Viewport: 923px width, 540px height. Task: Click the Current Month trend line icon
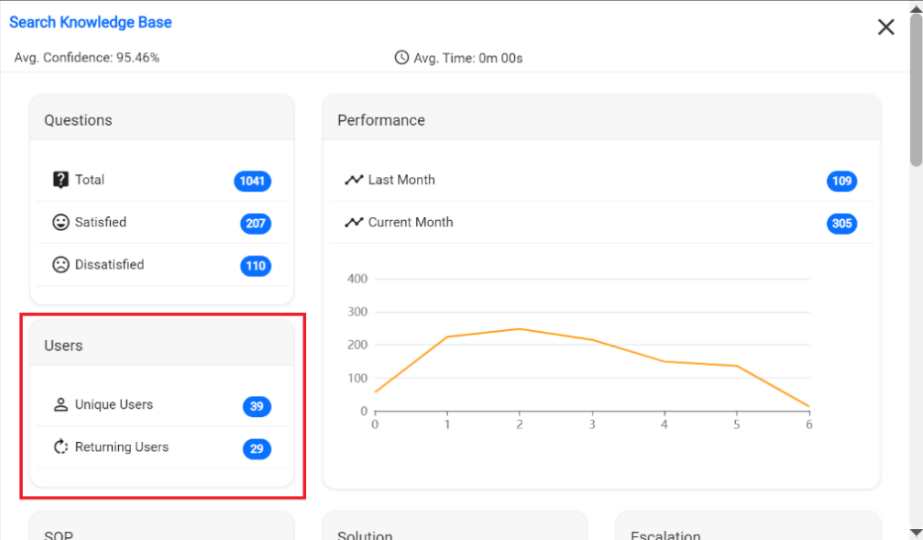click(354, 222)
